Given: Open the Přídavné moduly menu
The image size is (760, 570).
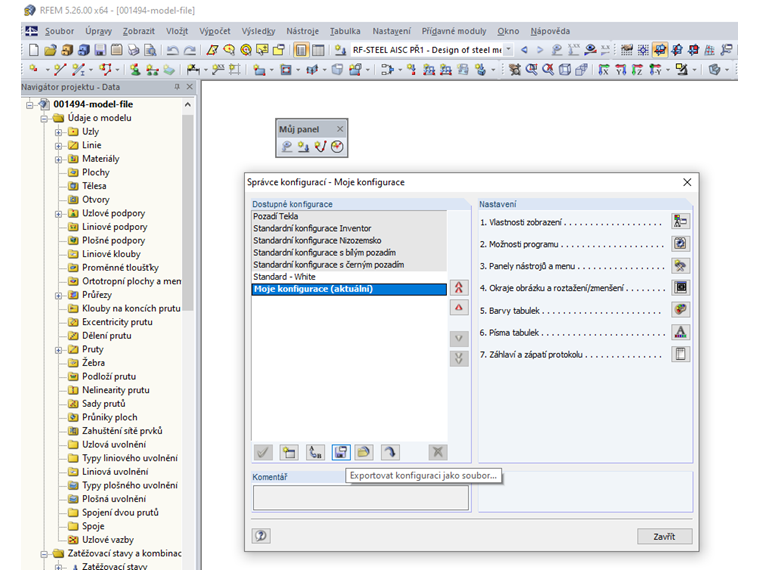Looking at the screenshot, I should (x=454, y=31).
